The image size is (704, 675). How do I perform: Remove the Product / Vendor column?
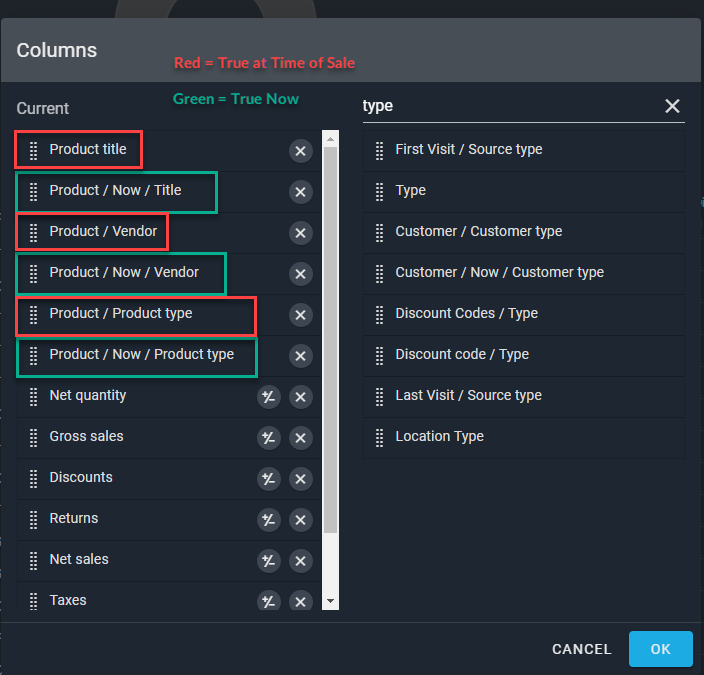tap(300, 233)
